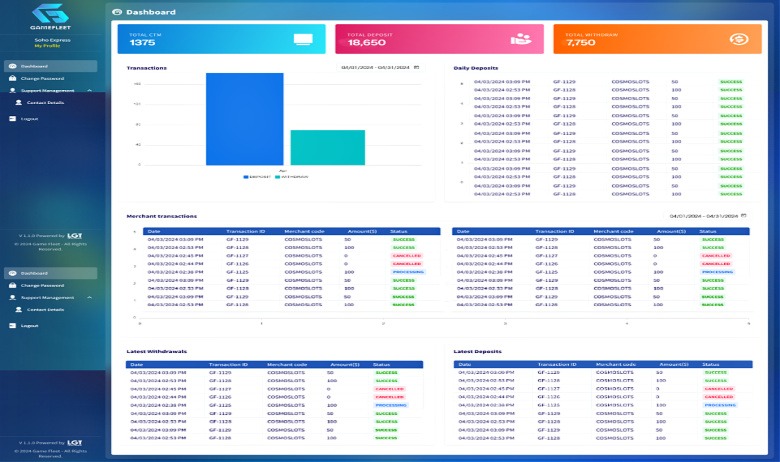Collapse the upper Support Management chevron
Screen dimensions: 780x462
pos(88,90)
